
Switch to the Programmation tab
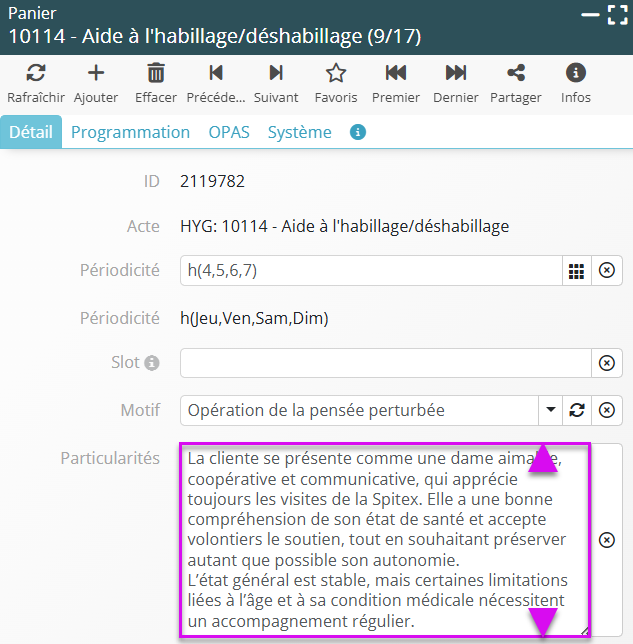coord(130,132)
